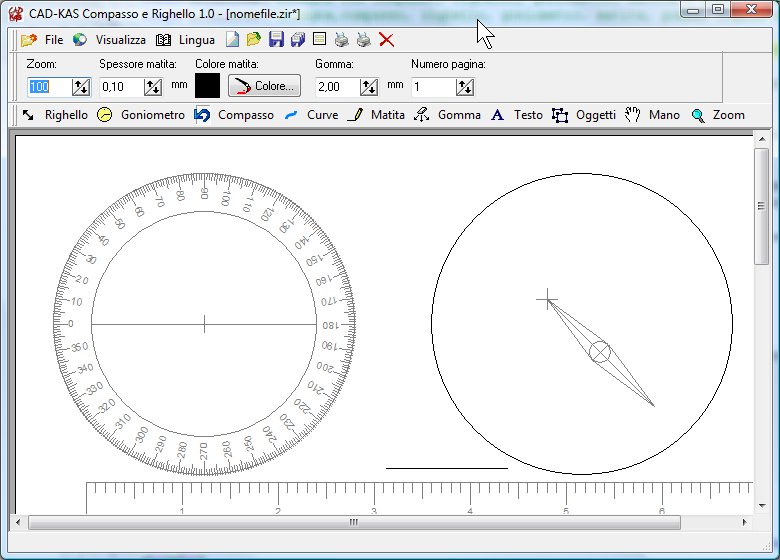Viewport: 780px width, 560px height.
Task: Click the Gomma size spinner arrows
Action: click(x=369, y=87)
